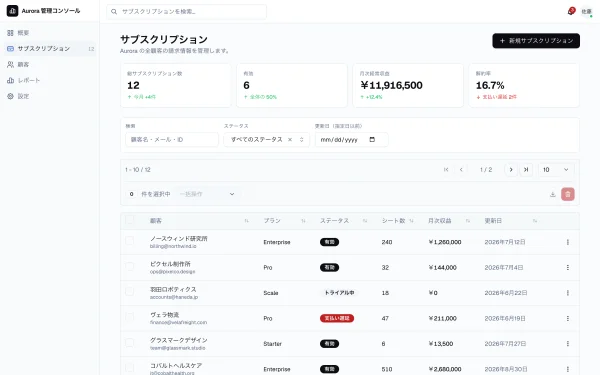Click the mm/dd/yyyy date field
Screen dimensions: 600x375
(351, 140)
